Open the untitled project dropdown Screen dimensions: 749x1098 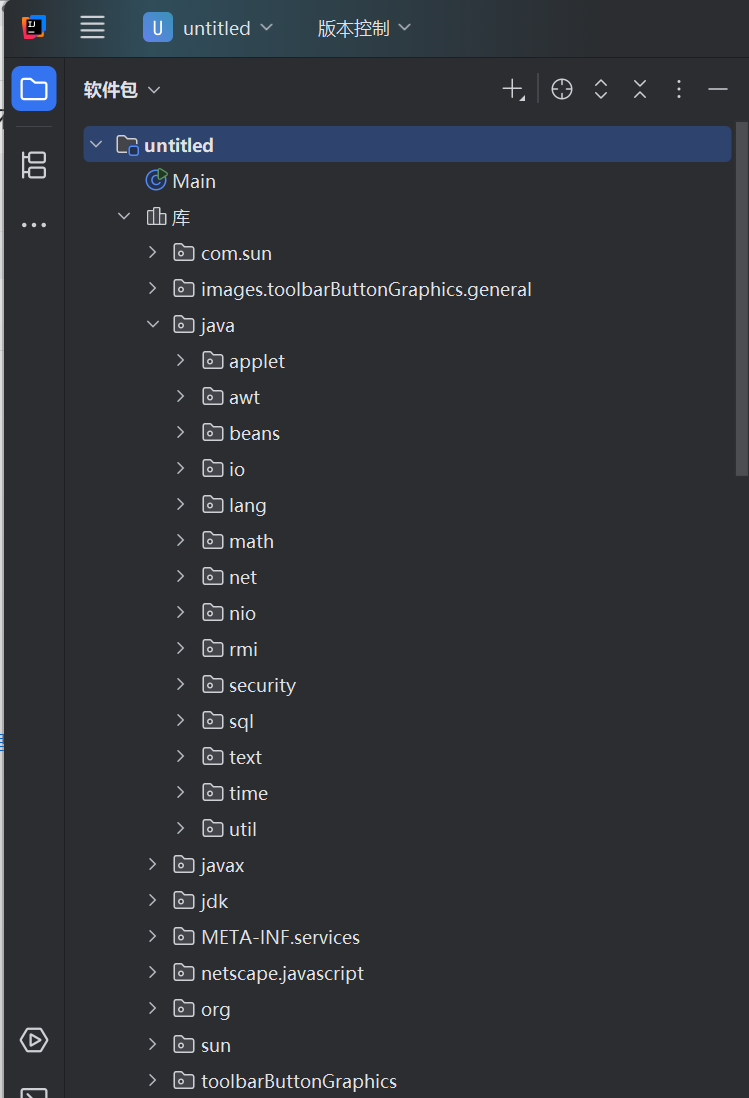tap(208, 28)
